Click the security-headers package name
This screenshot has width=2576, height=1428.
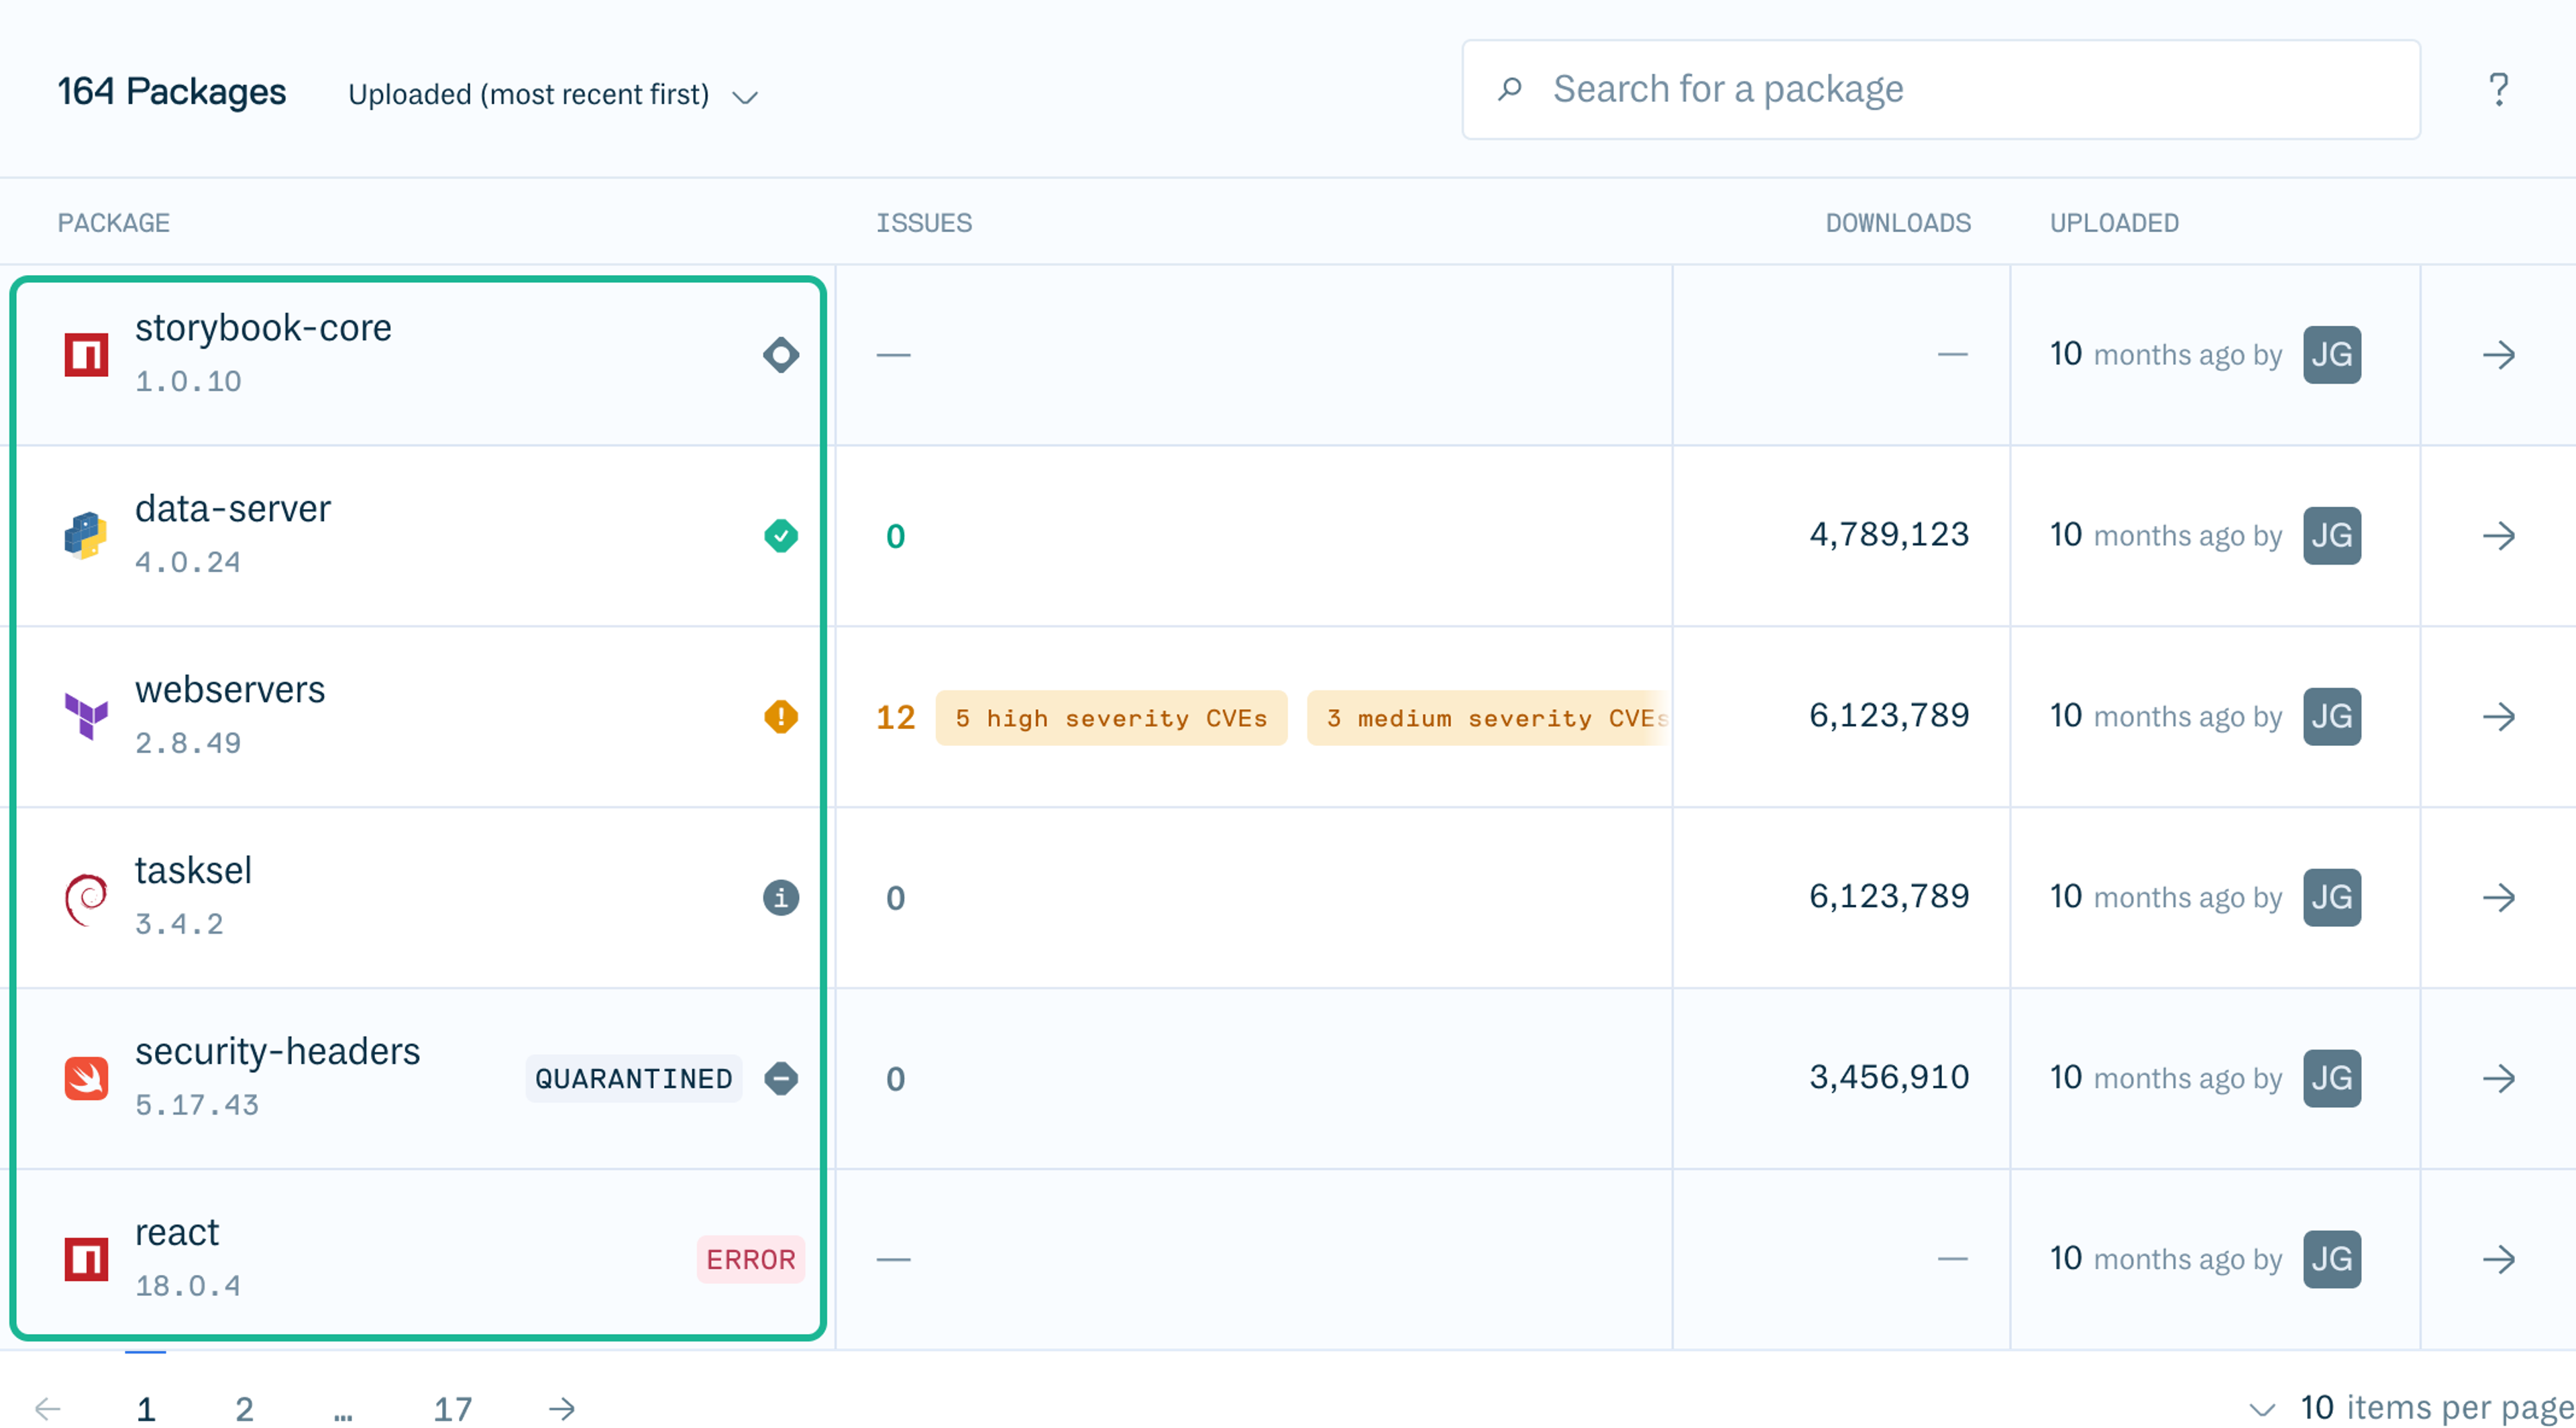[278, 1052]
